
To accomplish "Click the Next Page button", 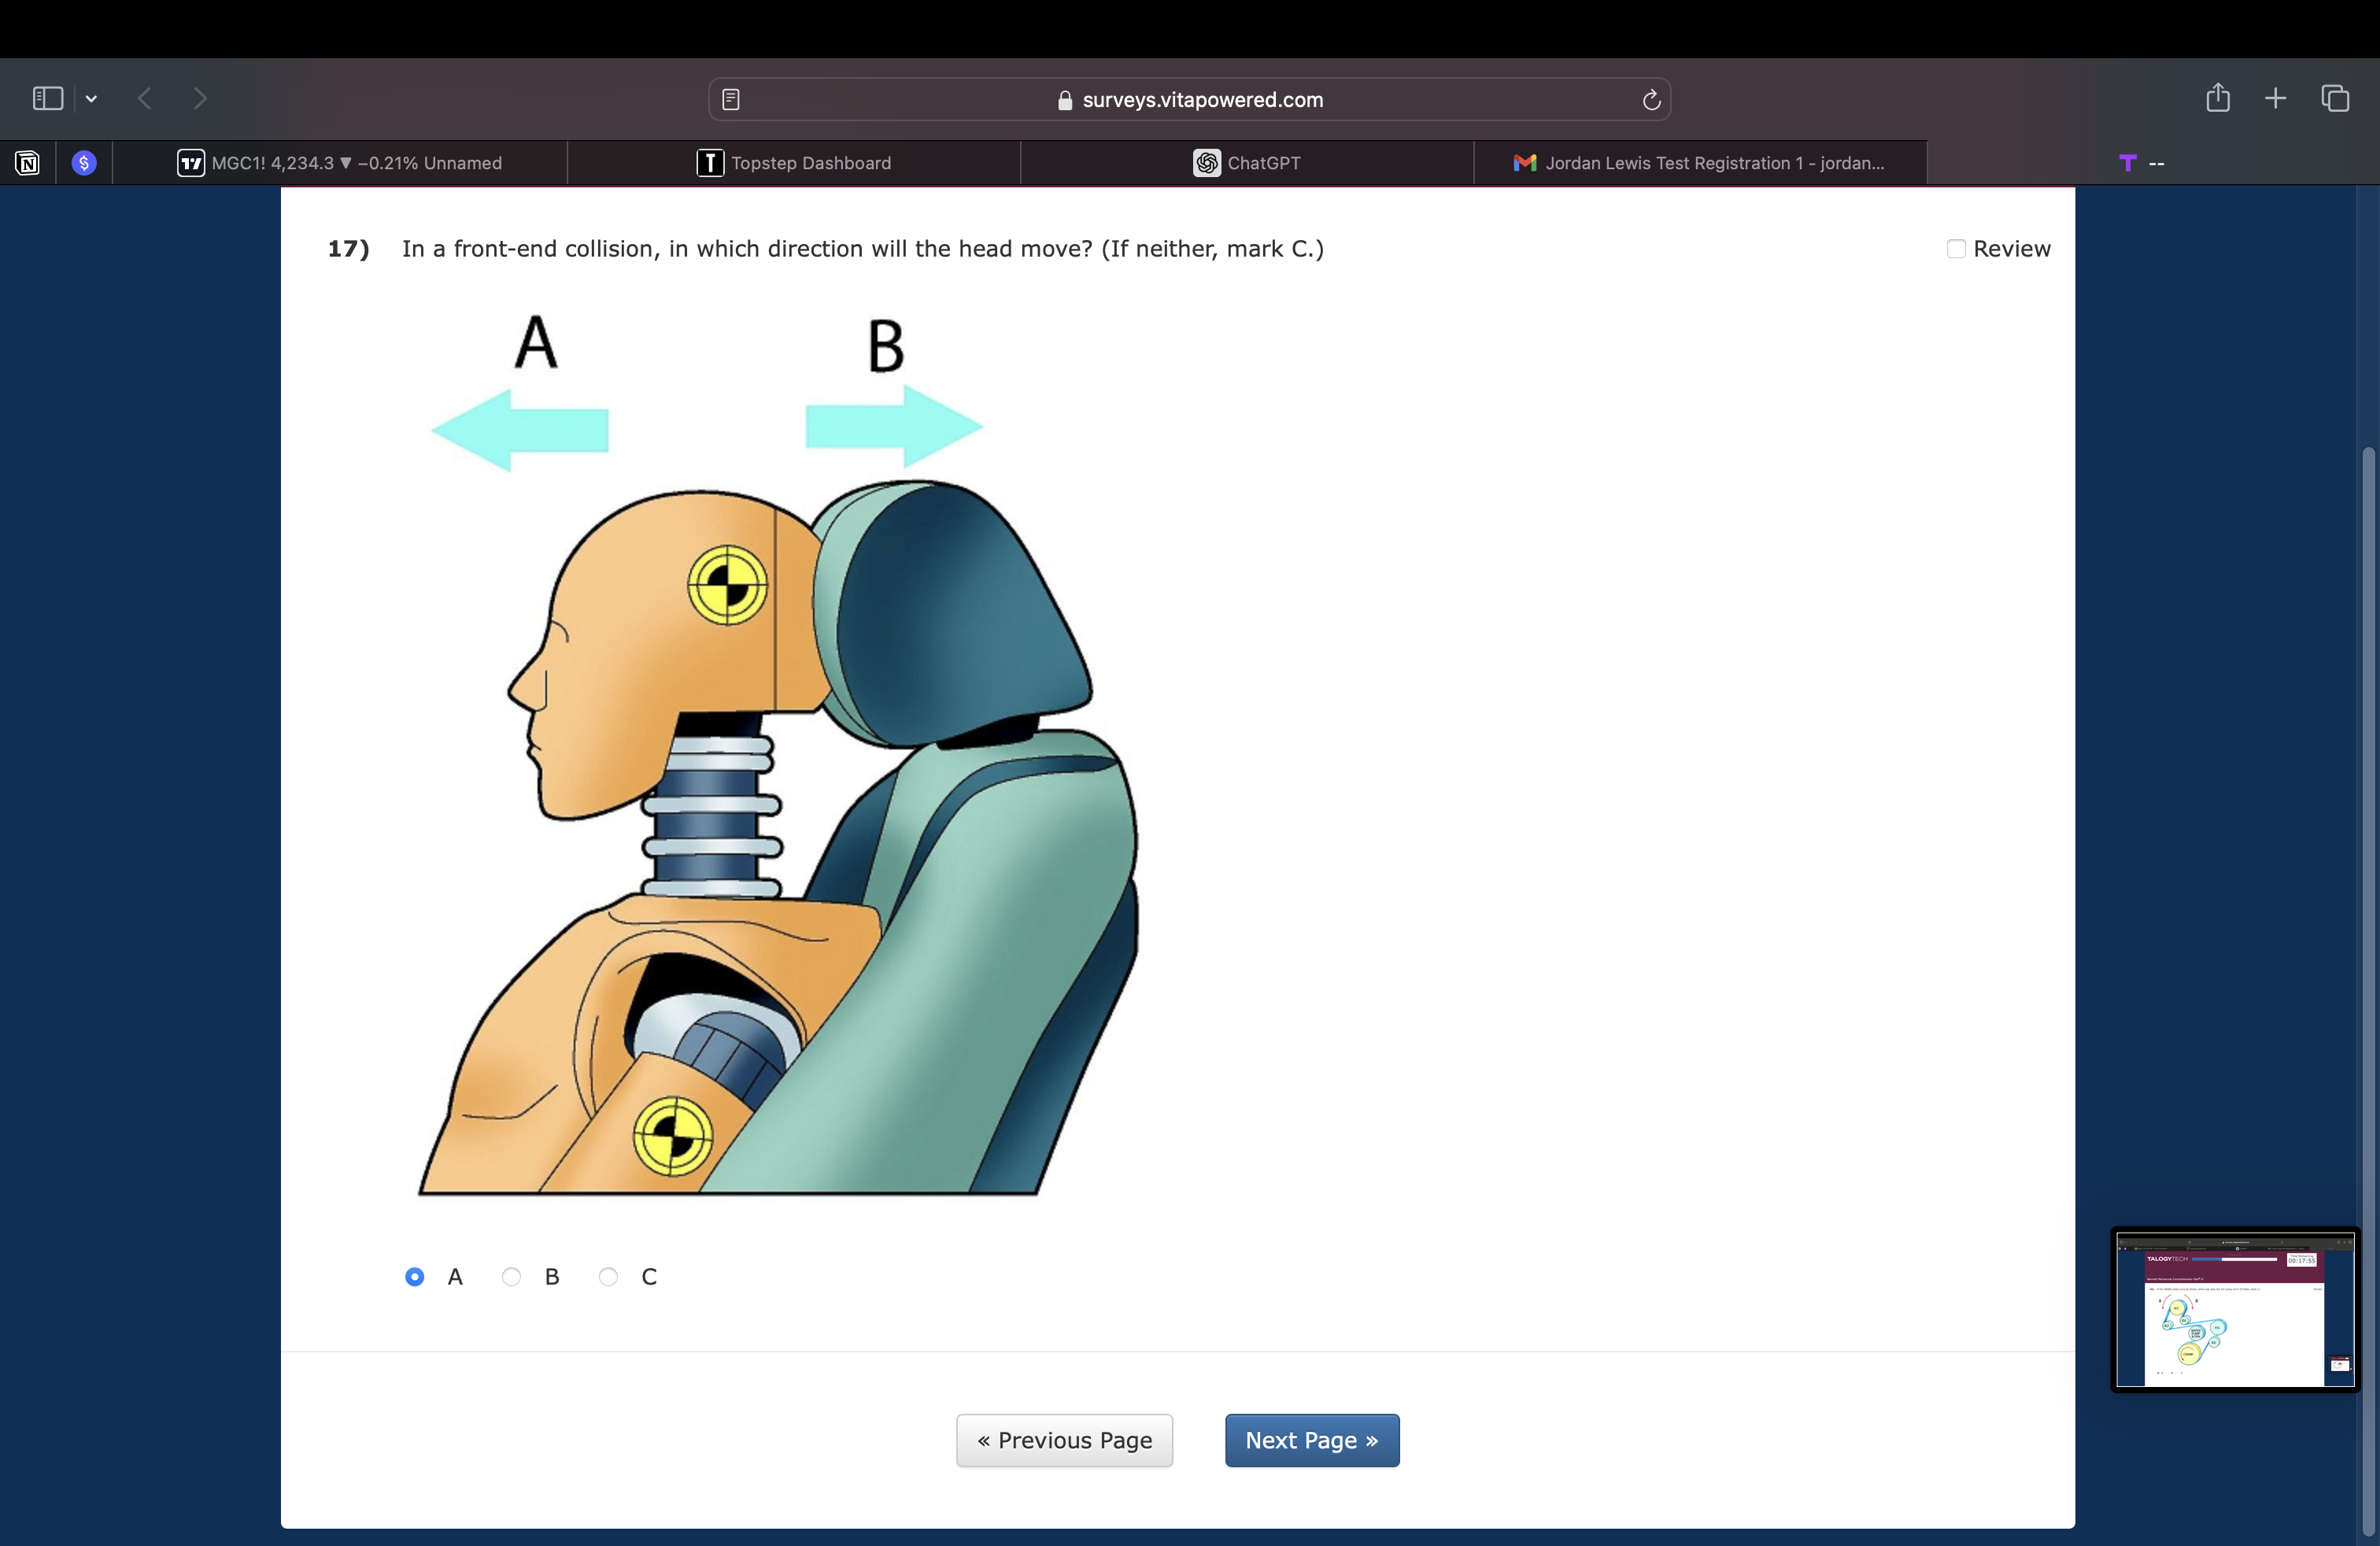I will pos(1311,1440).
